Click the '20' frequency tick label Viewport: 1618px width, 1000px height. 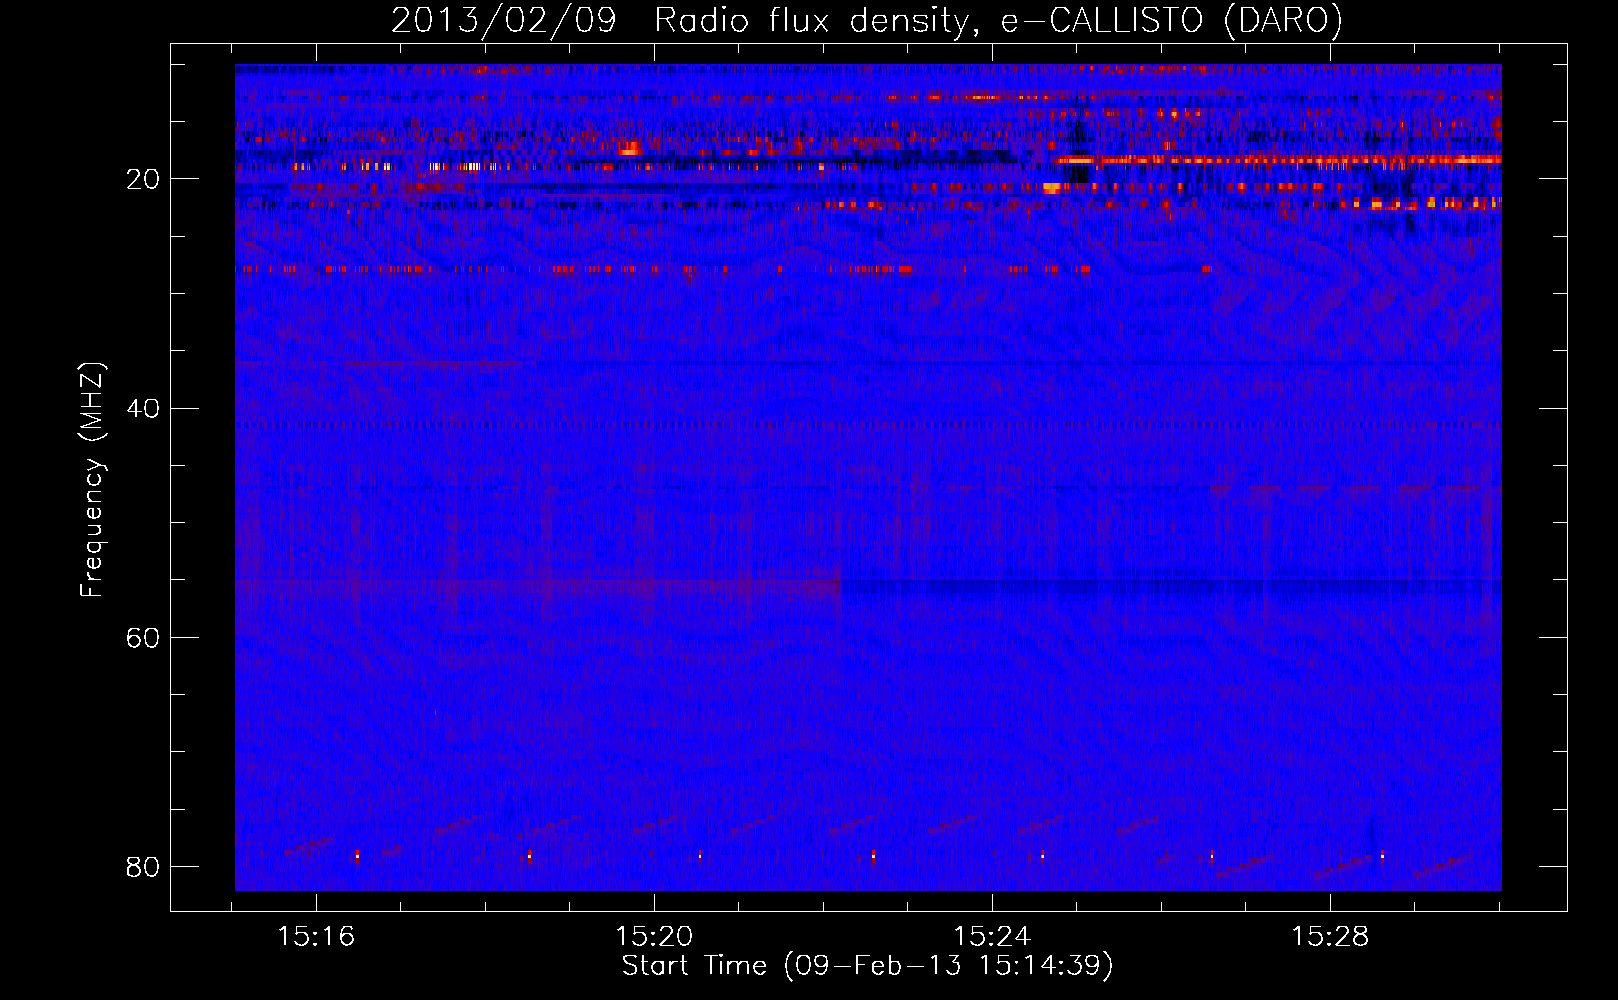pyautogui.click(x=143, y=179)
